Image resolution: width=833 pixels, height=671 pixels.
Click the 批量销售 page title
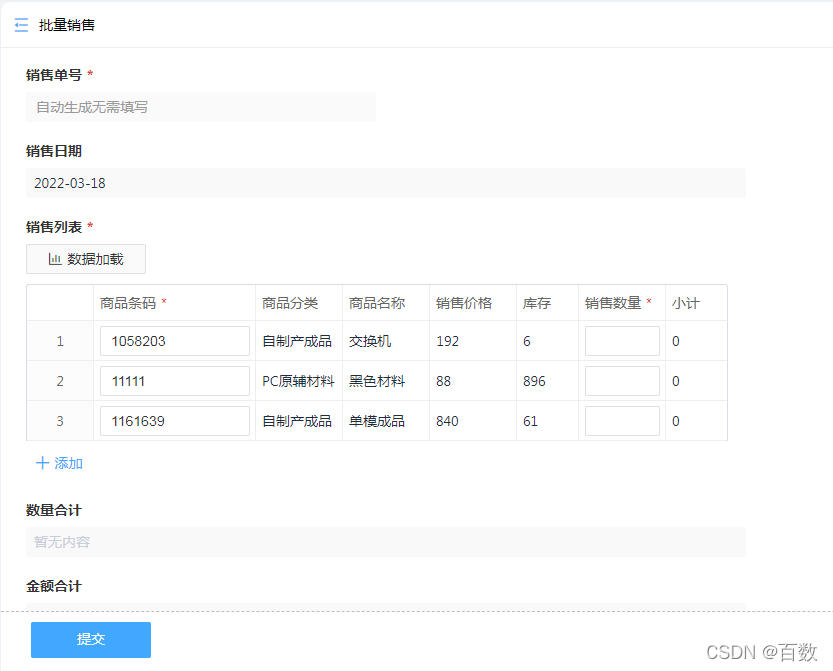click(x=67, y=25)
